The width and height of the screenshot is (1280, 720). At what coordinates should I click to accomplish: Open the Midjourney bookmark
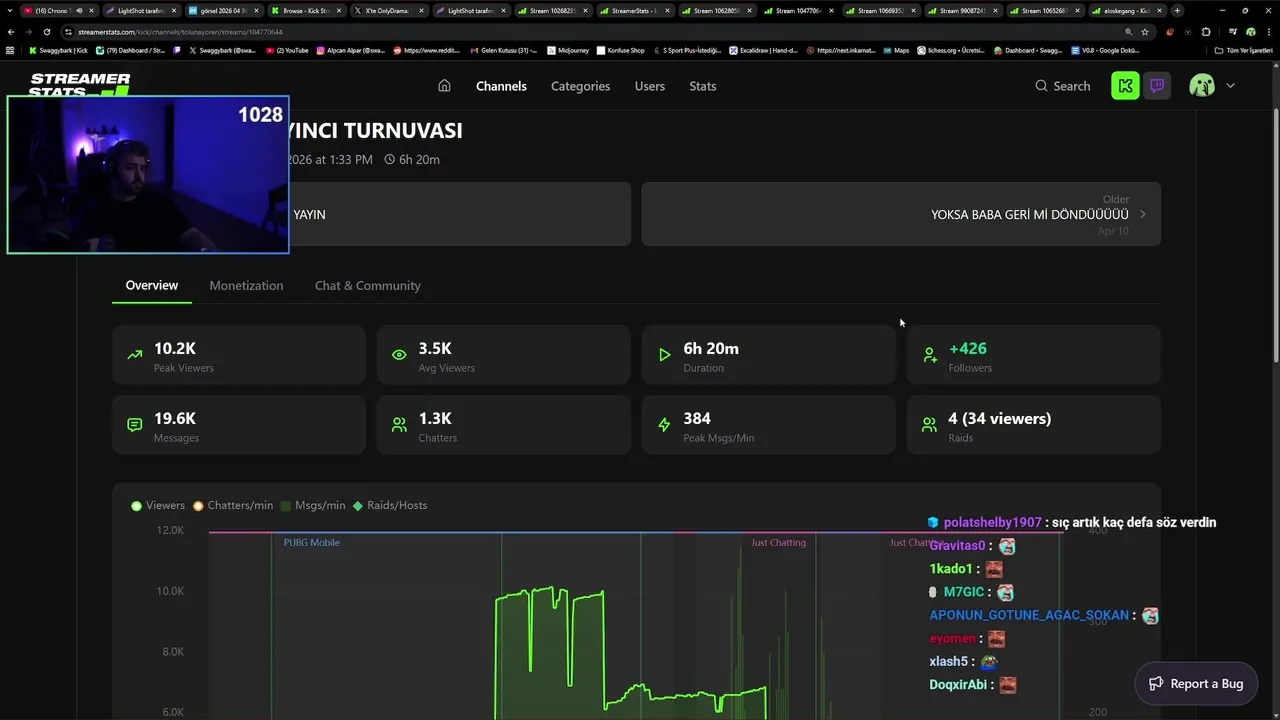[x=568, y=50]
